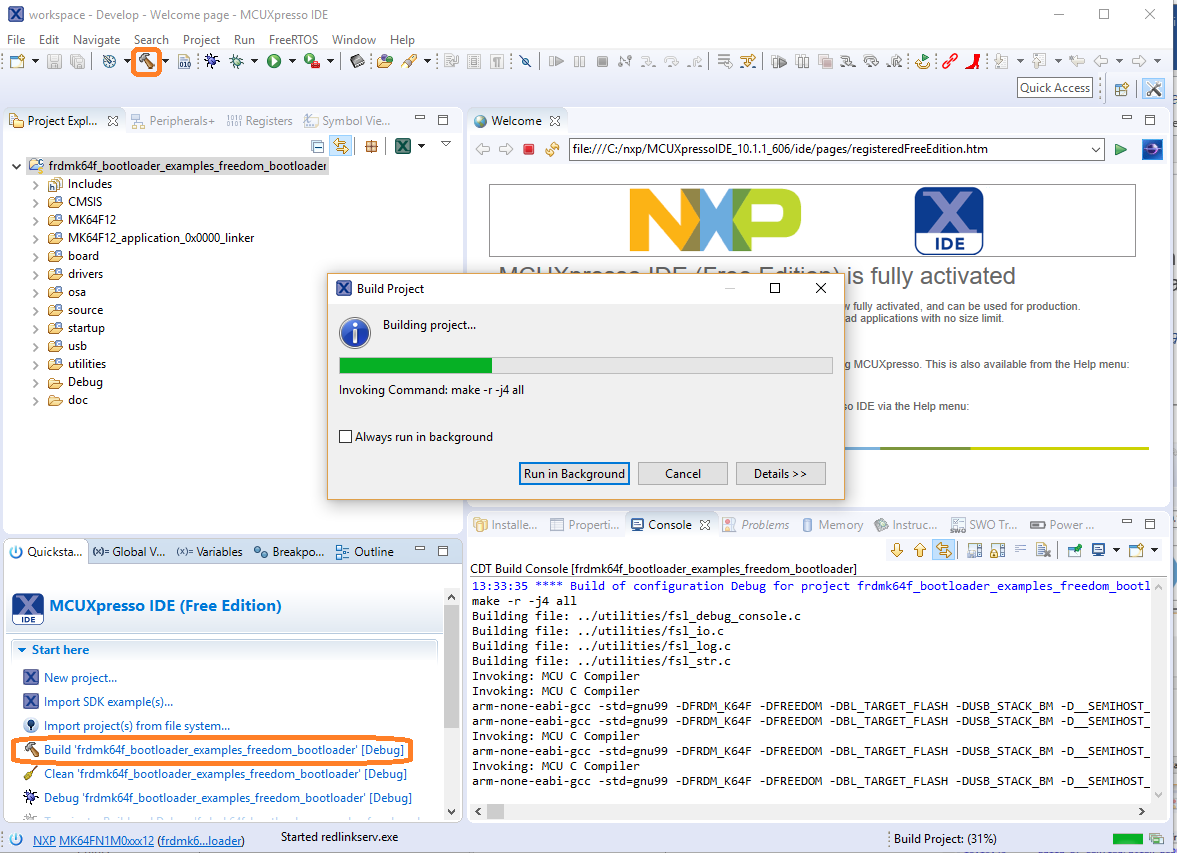Select the Build hammer icon in toolbar

click(145, 61)
